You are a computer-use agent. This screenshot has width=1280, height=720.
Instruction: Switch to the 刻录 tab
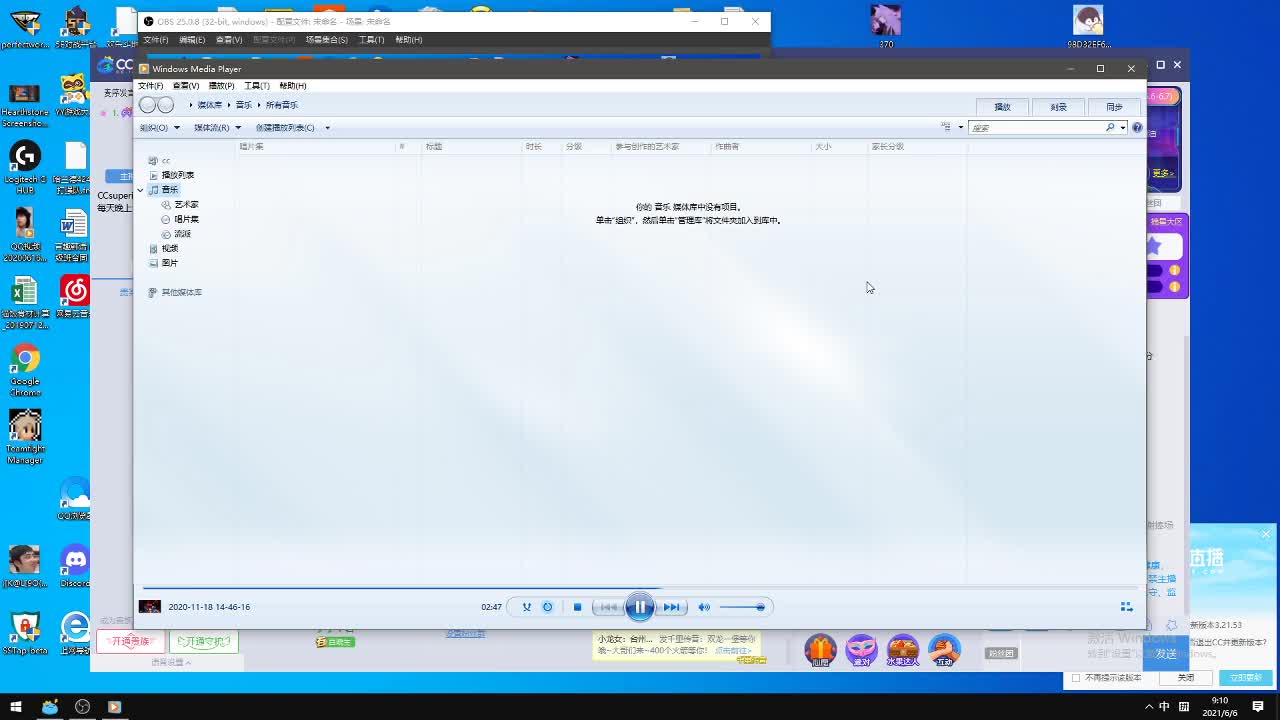coord(1058,107)
